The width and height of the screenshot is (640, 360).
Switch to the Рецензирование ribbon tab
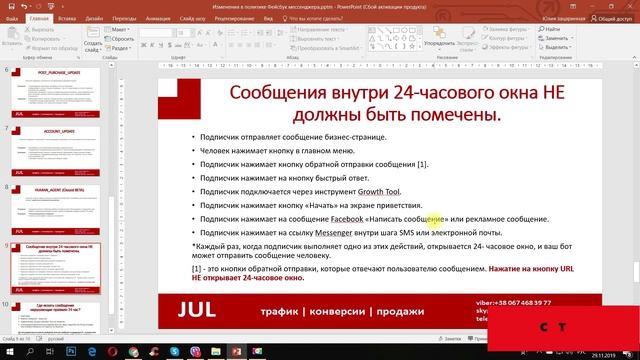tap(234, 18)
